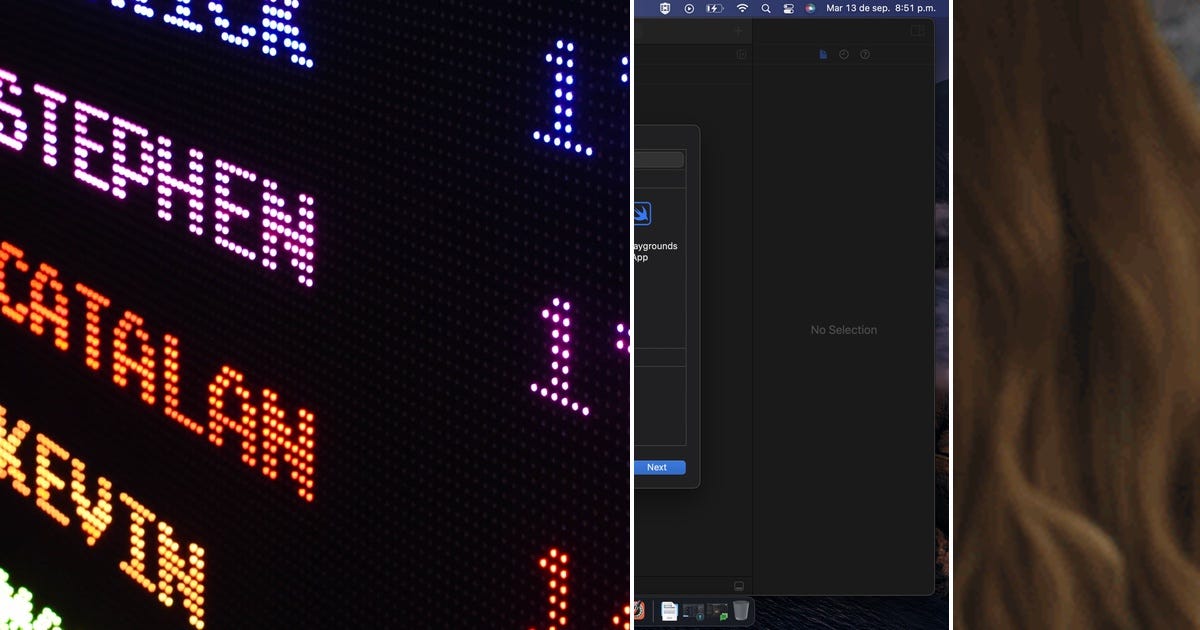Open the battery status menu

click(x=713, y=8)
